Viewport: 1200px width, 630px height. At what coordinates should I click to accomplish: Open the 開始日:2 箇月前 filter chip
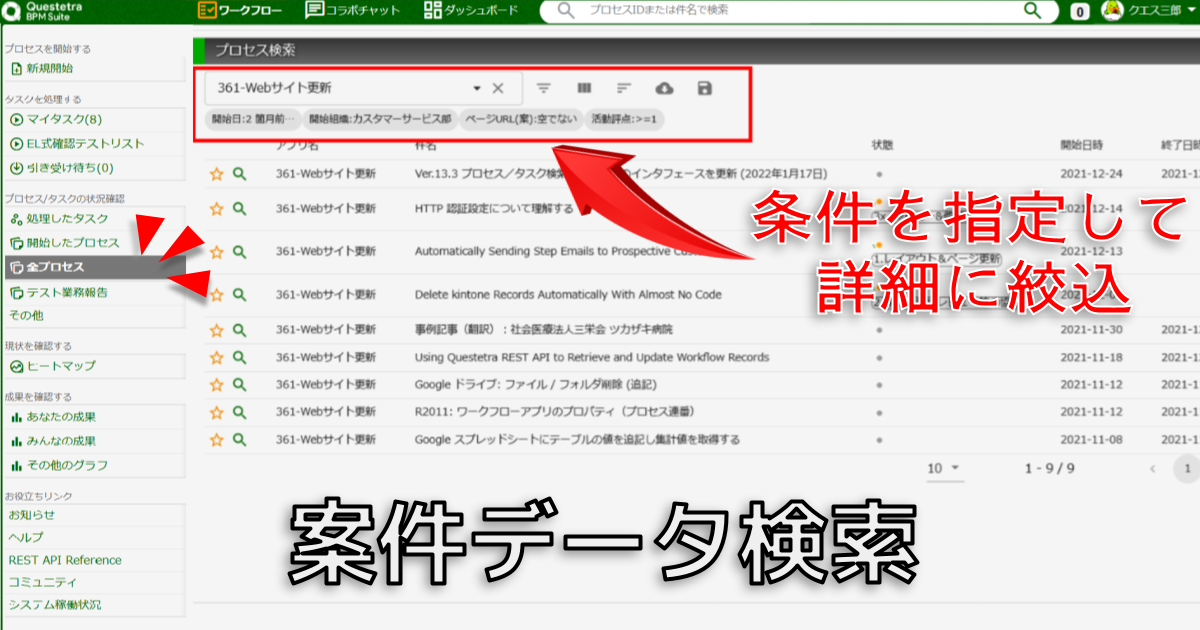click(253, 119)
